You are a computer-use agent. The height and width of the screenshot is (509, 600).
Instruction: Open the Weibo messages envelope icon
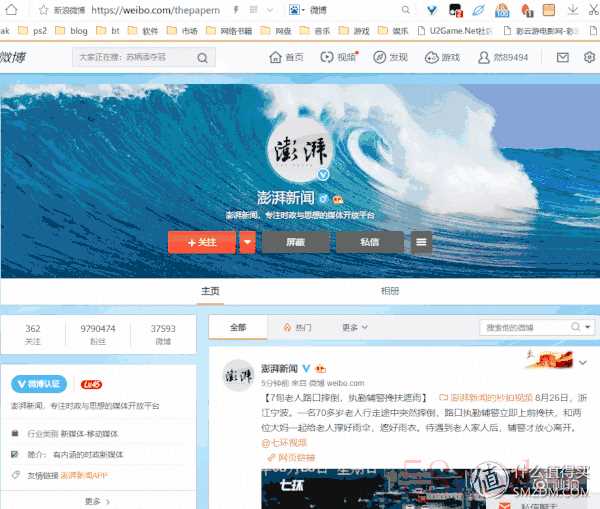(562, 57)
